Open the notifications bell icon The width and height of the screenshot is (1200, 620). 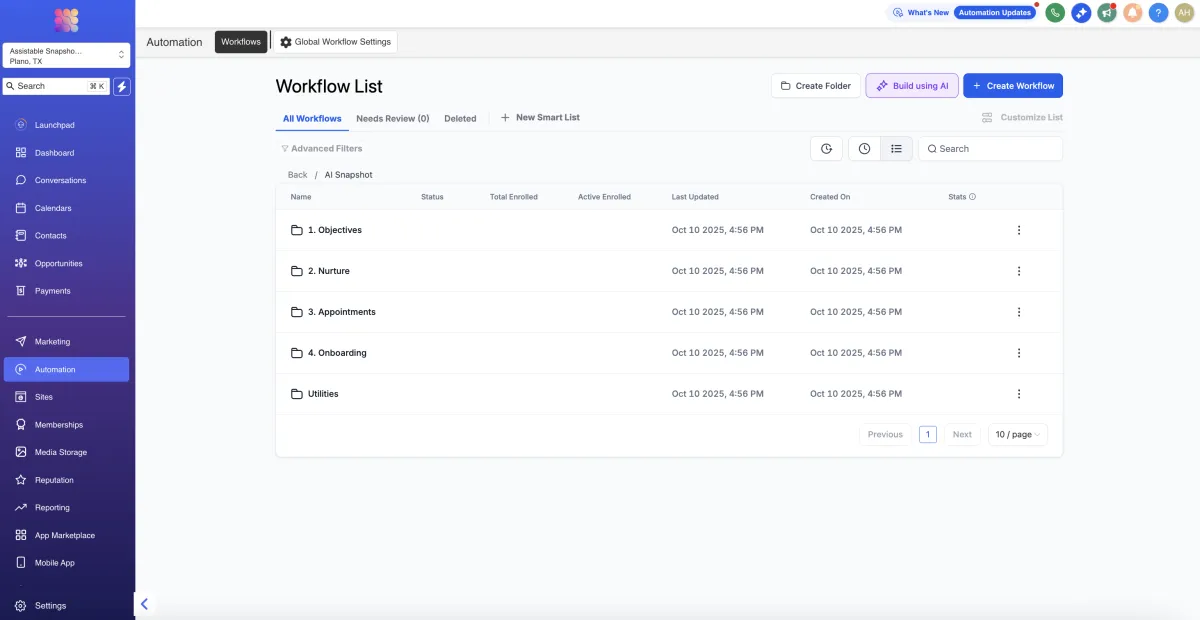click(1132, 13)
